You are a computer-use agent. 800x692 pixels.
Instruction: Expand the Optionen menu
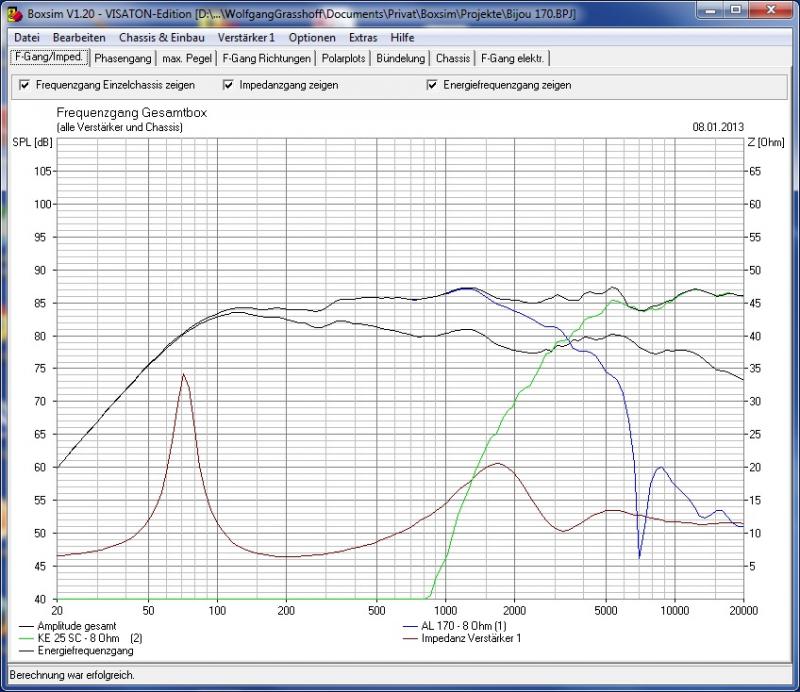tap(311, 37)
